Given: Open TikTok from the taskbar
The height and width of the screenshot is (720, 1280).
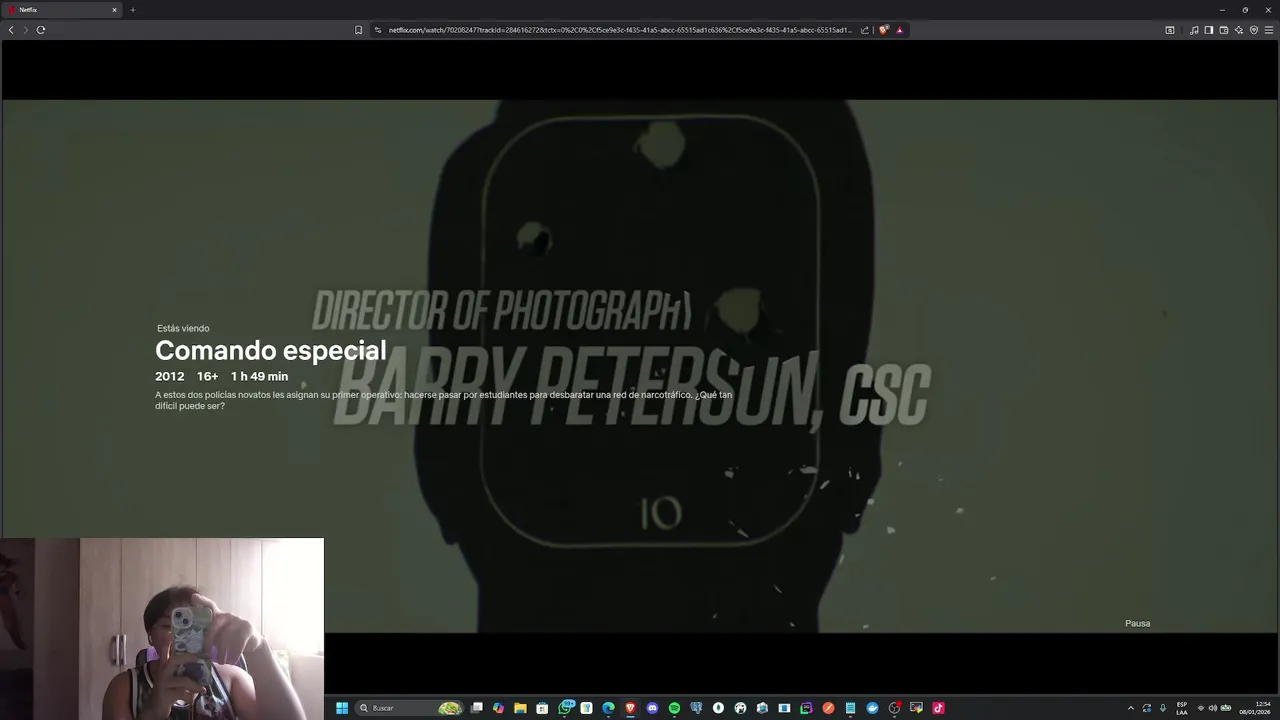Looking at the screenshot, I should [938, 708].
